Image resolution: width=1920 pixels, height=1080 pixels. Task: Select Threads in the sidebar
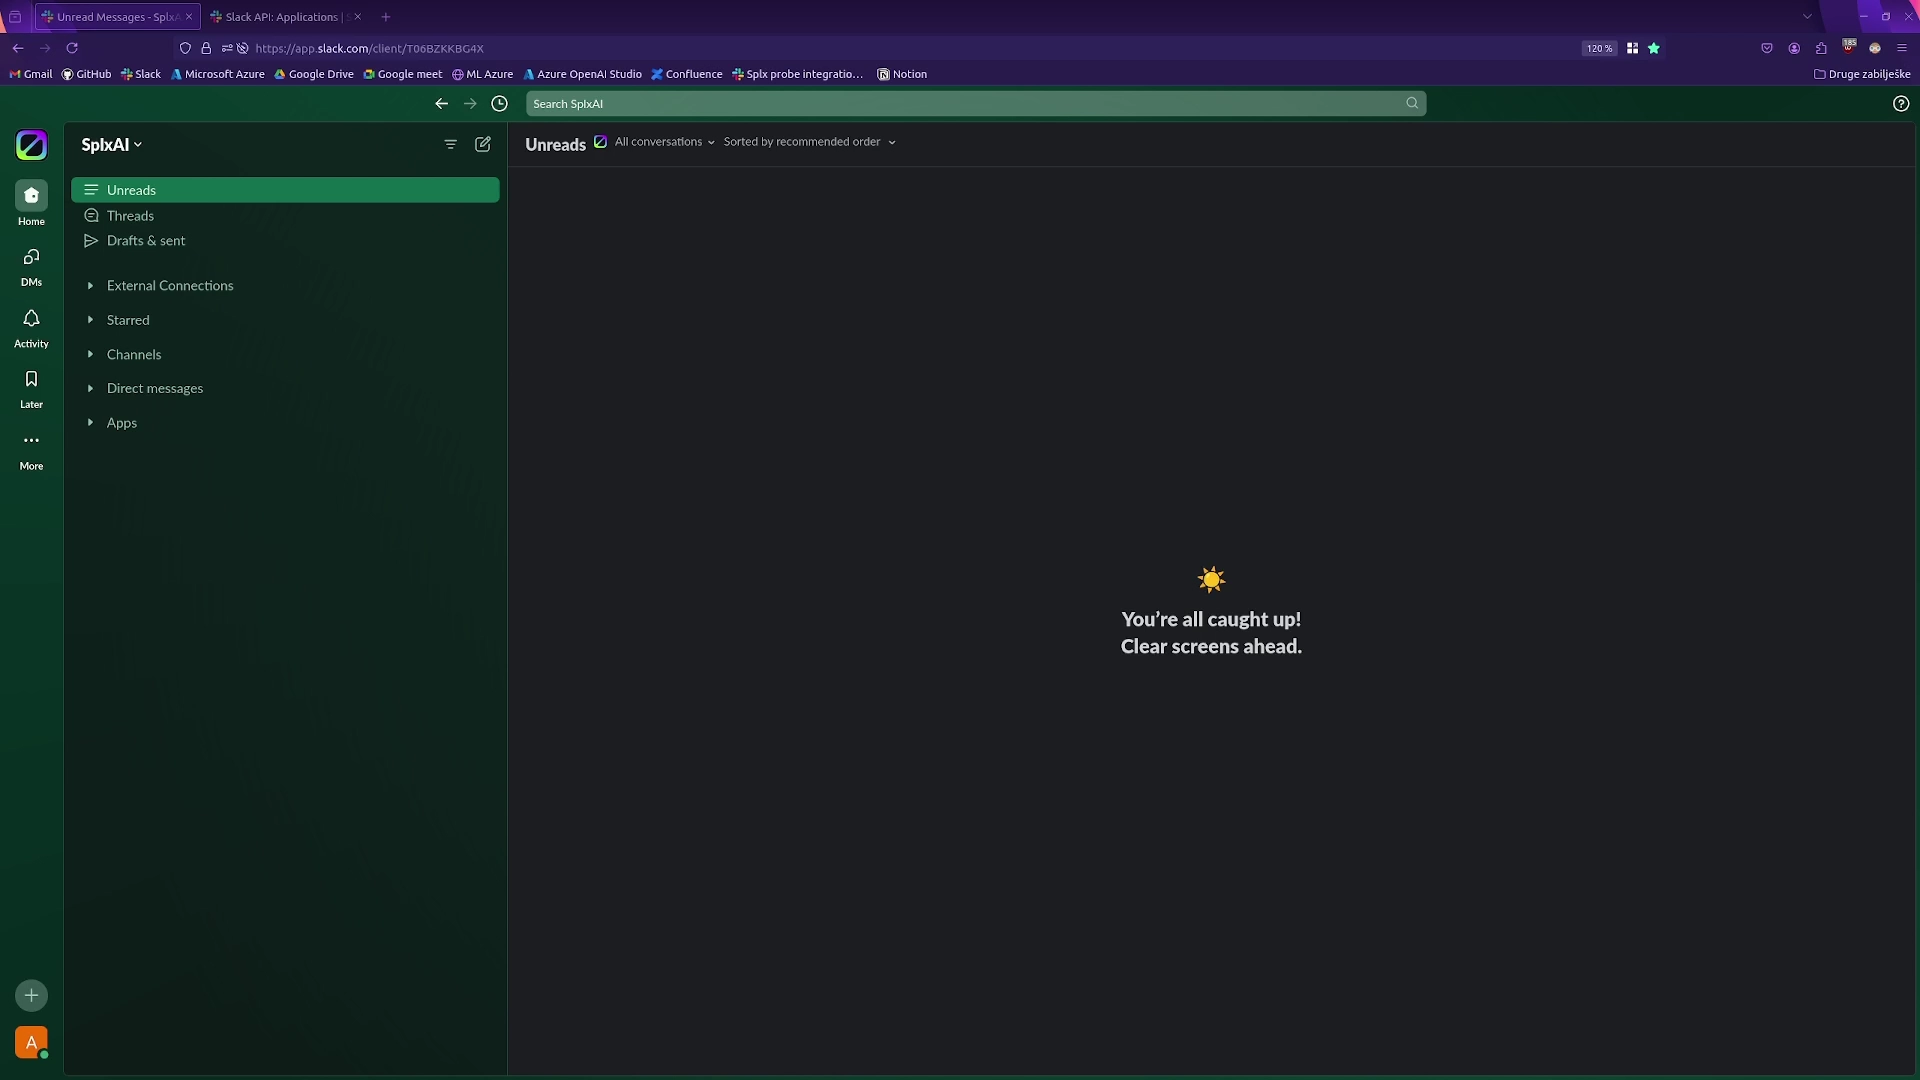click(130, 216)
